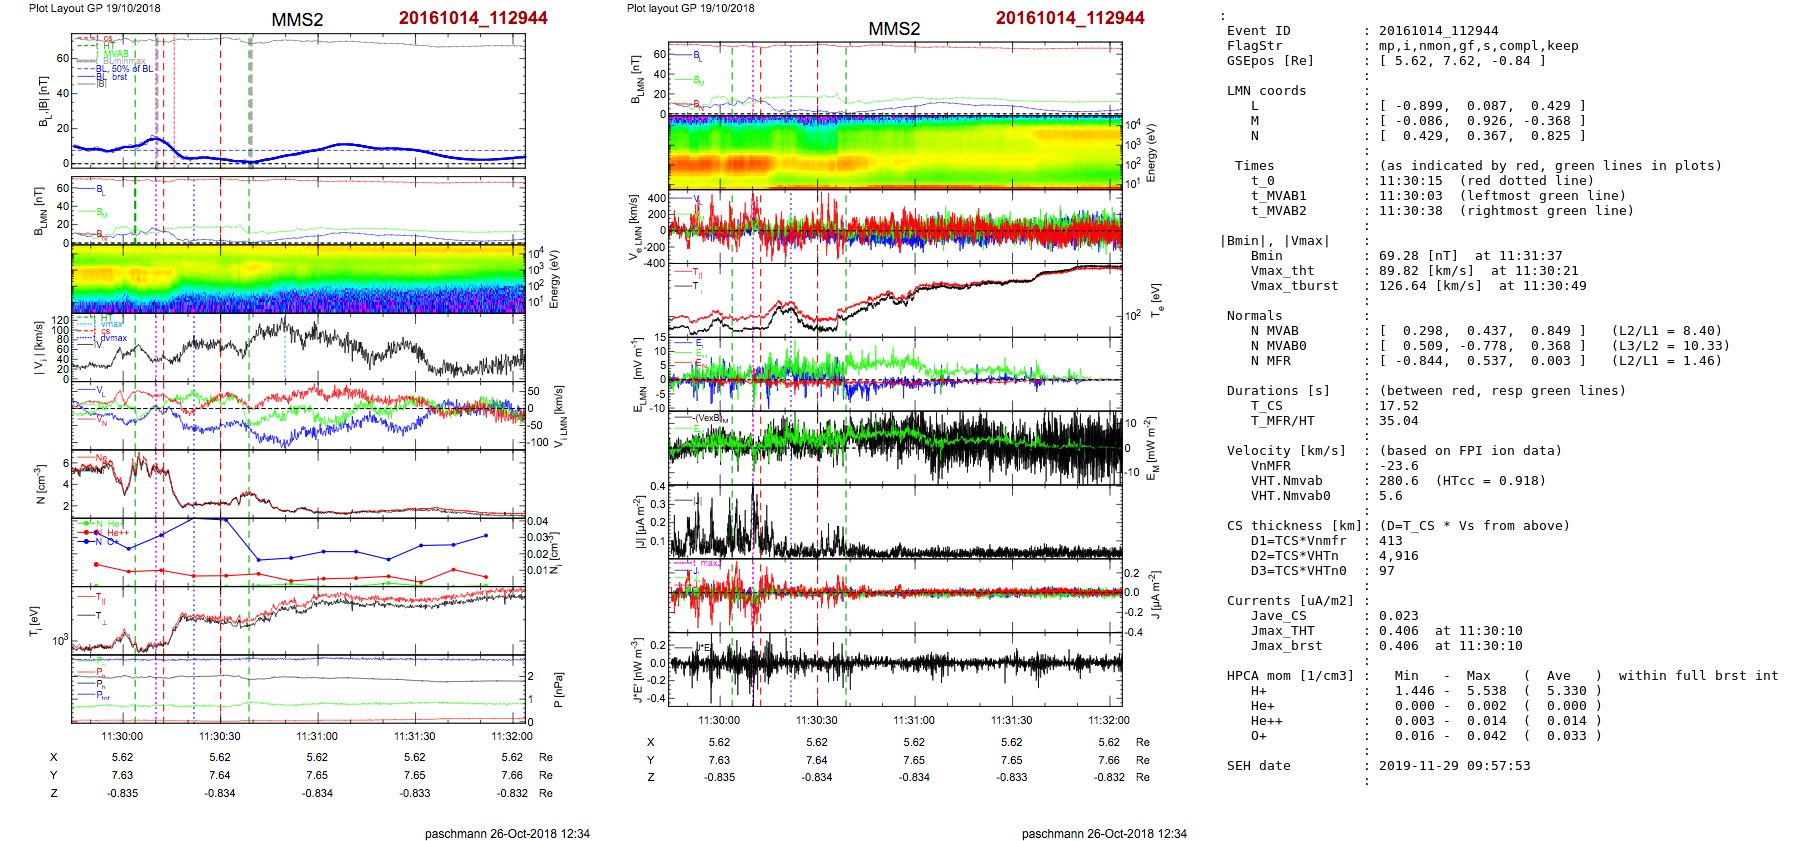Select the E_M [mW m⁻²] black-green trace panel

click(895, 449)
